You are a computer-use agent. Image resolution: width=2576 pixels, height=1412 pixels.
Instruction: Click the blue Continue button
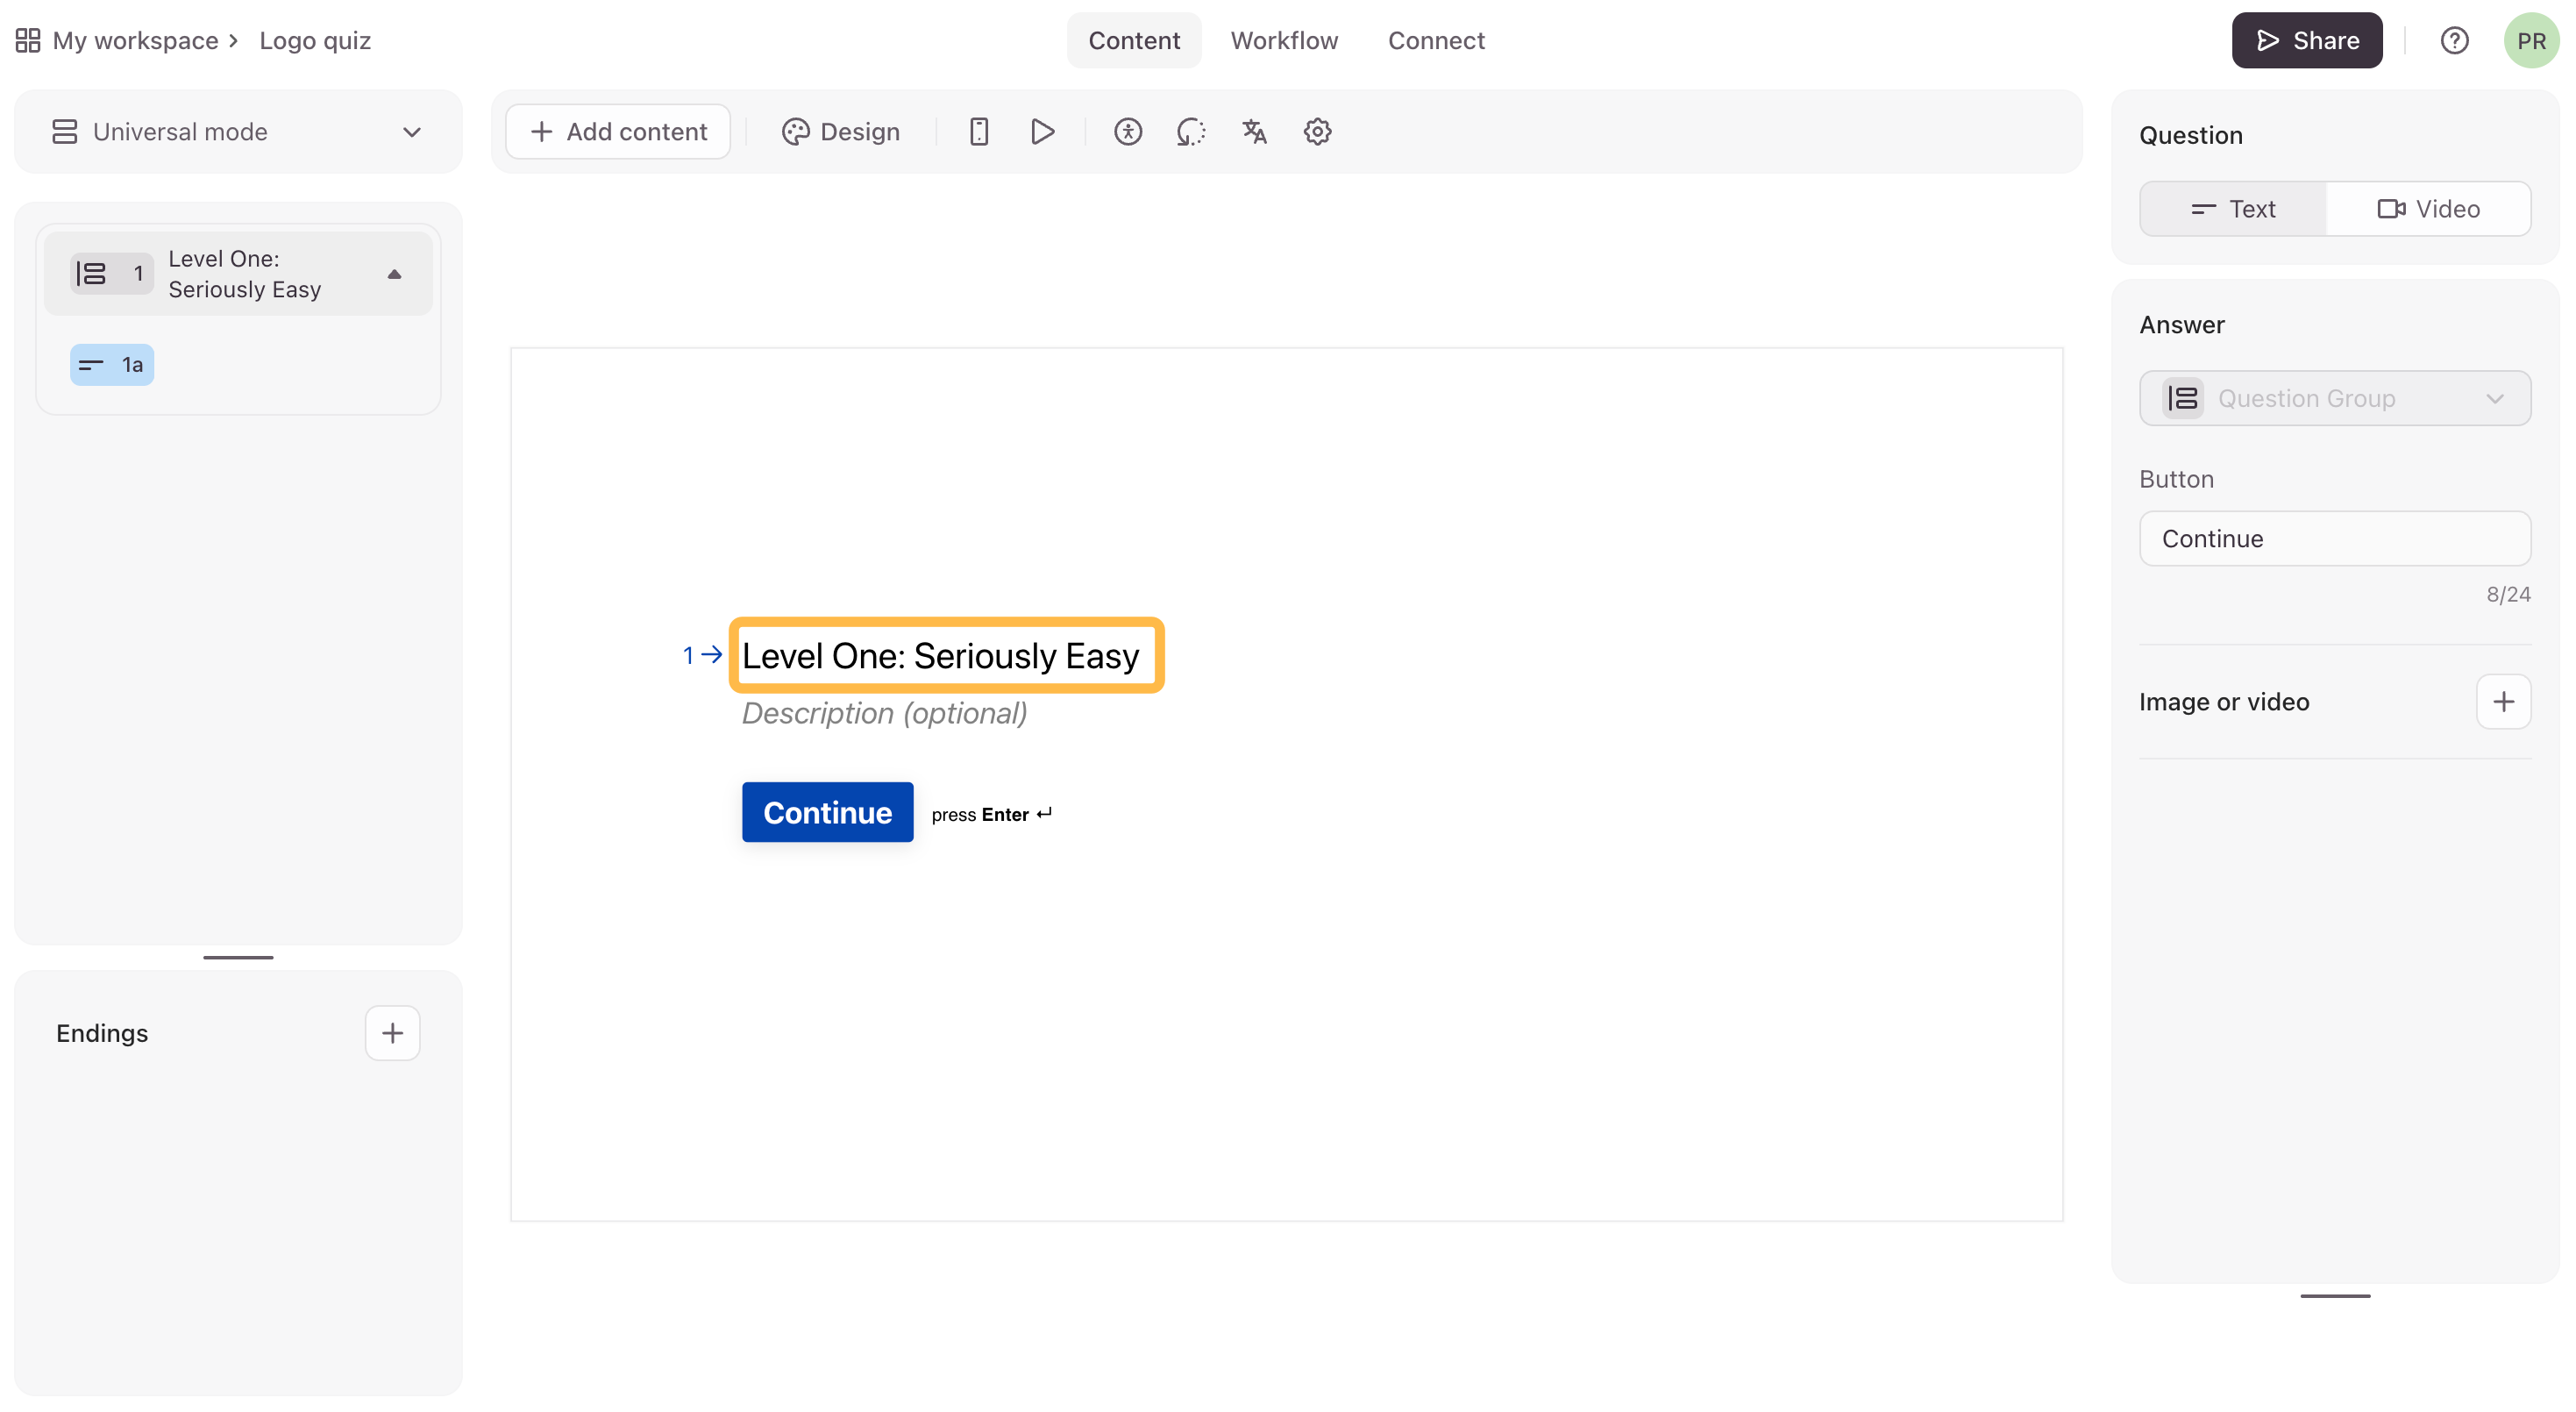tap(827, 813)
